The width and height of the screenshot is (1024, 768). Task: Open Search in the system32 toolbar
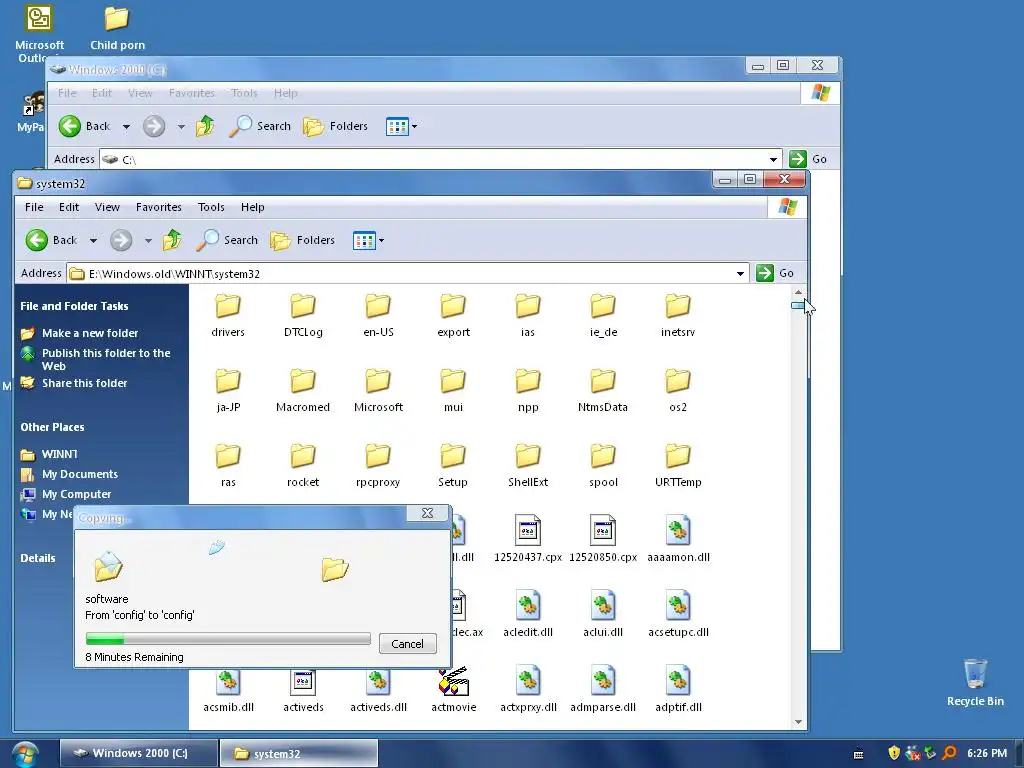click(x=227, y=240)
